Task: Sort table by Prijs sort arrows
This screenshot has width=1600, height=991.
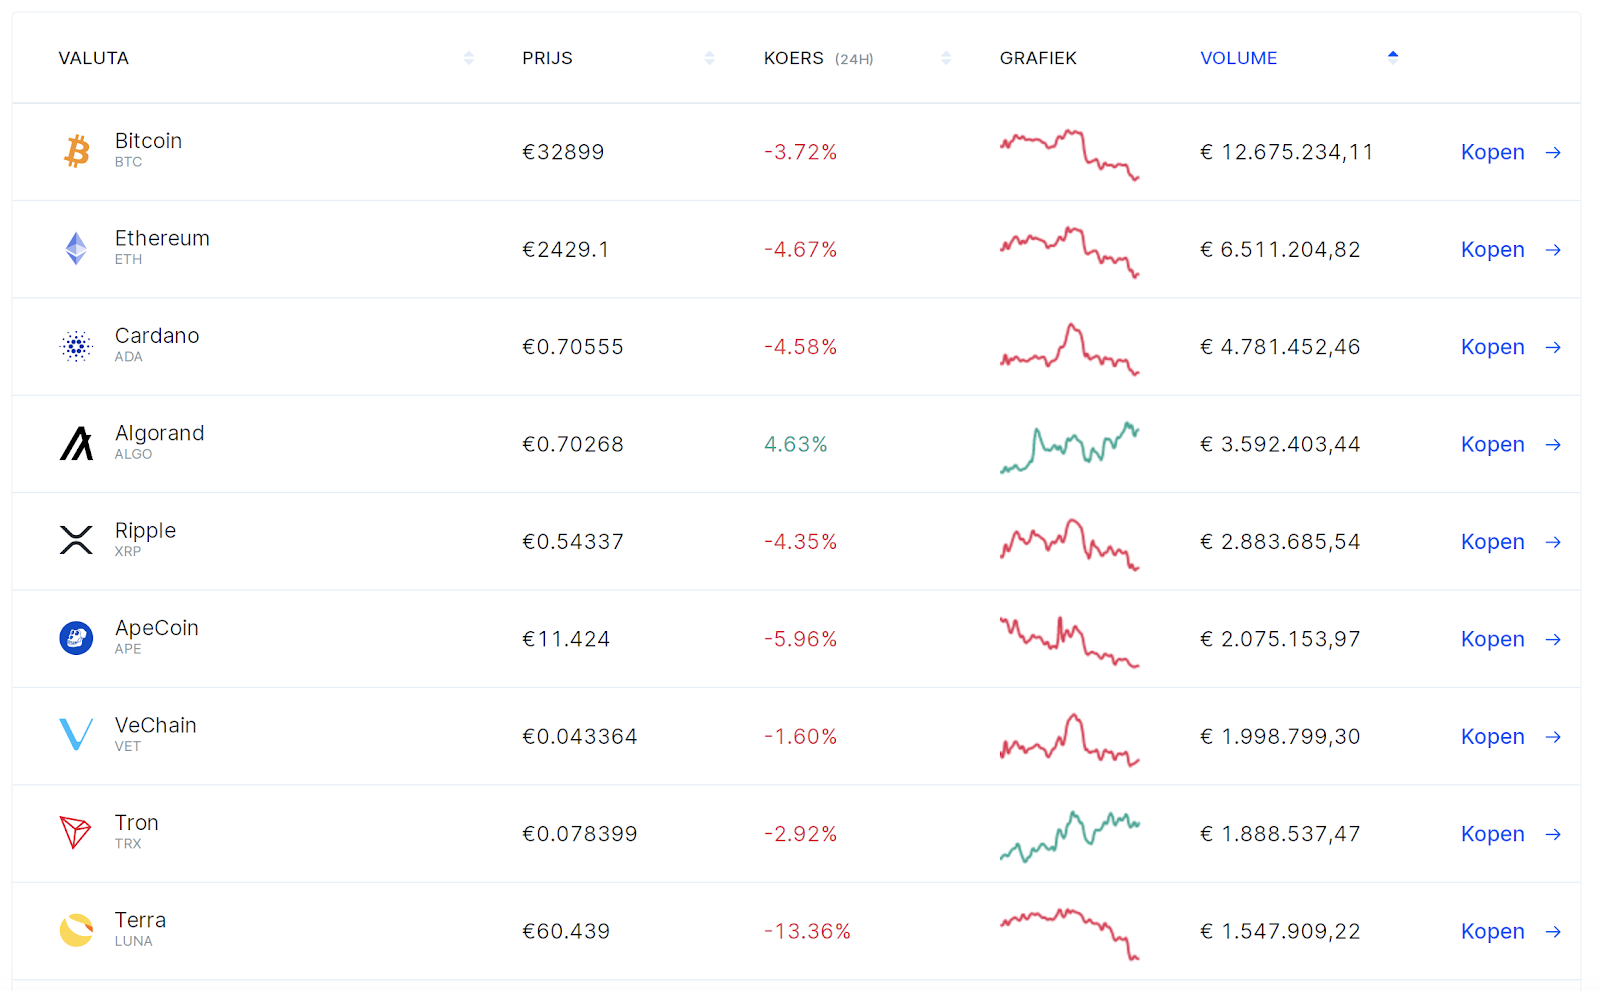Action: coord(709,58)
